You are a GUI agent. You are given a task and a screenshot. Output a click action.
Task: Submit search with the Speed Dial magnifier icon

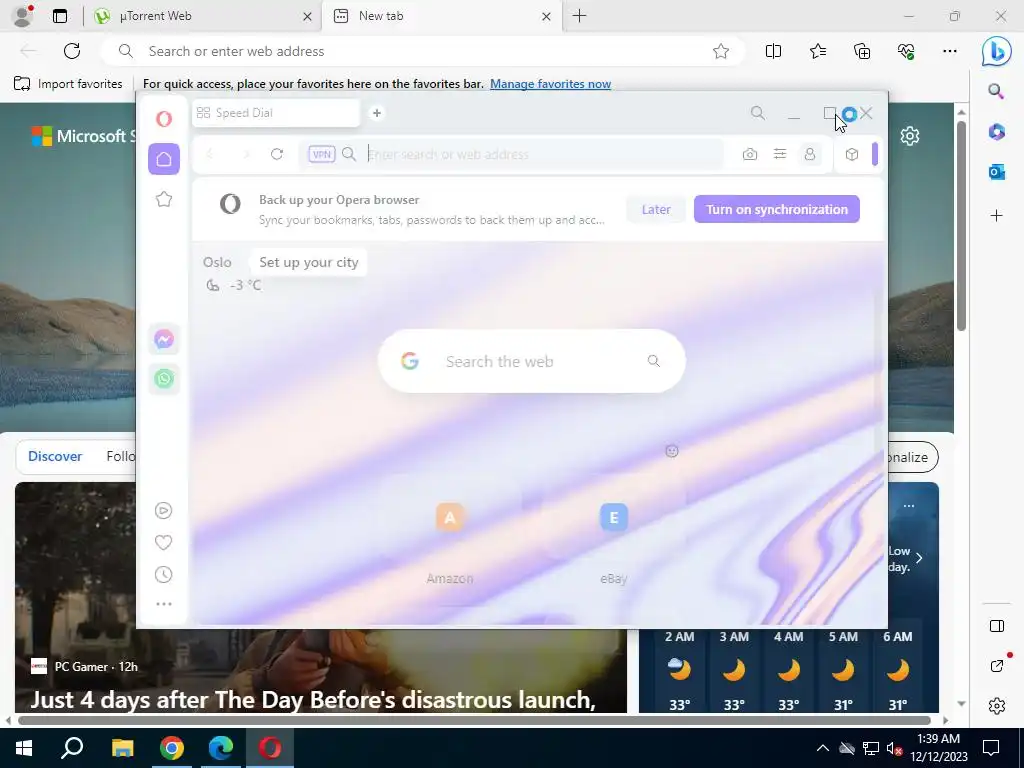coord(654,361)
